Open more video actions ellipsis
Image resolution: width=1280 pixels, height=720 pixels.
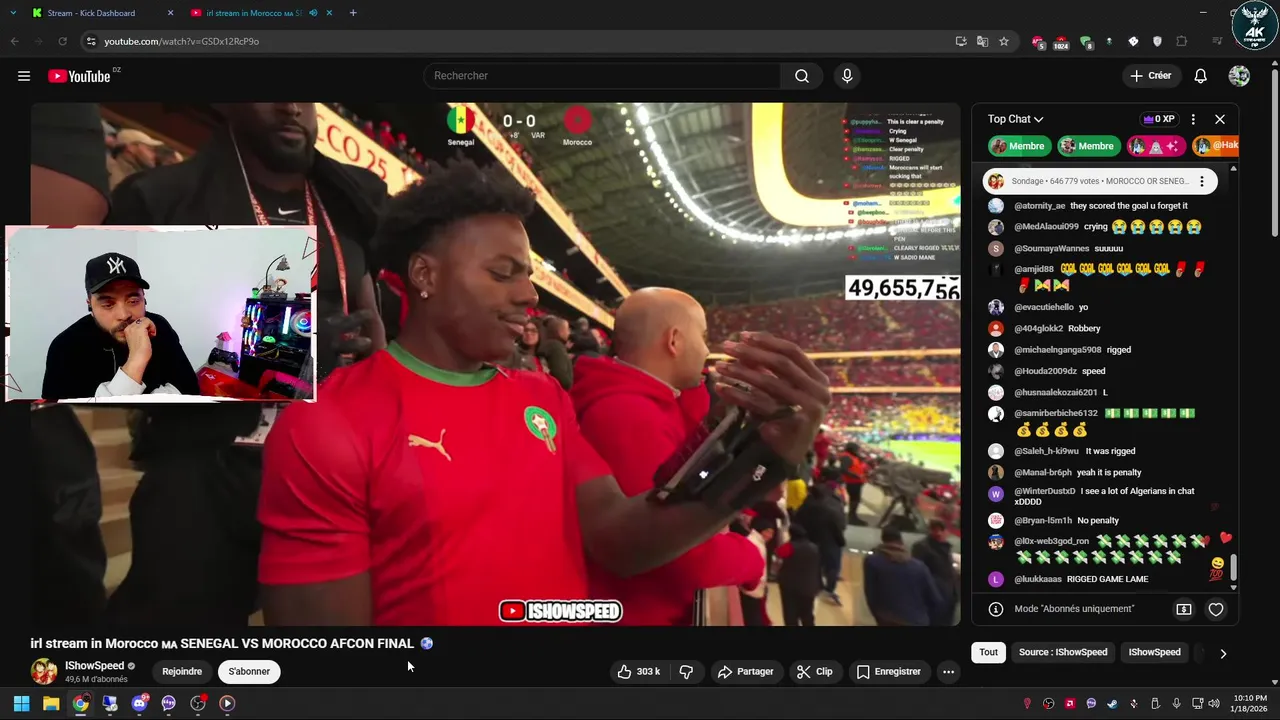[x=948, y=672]
